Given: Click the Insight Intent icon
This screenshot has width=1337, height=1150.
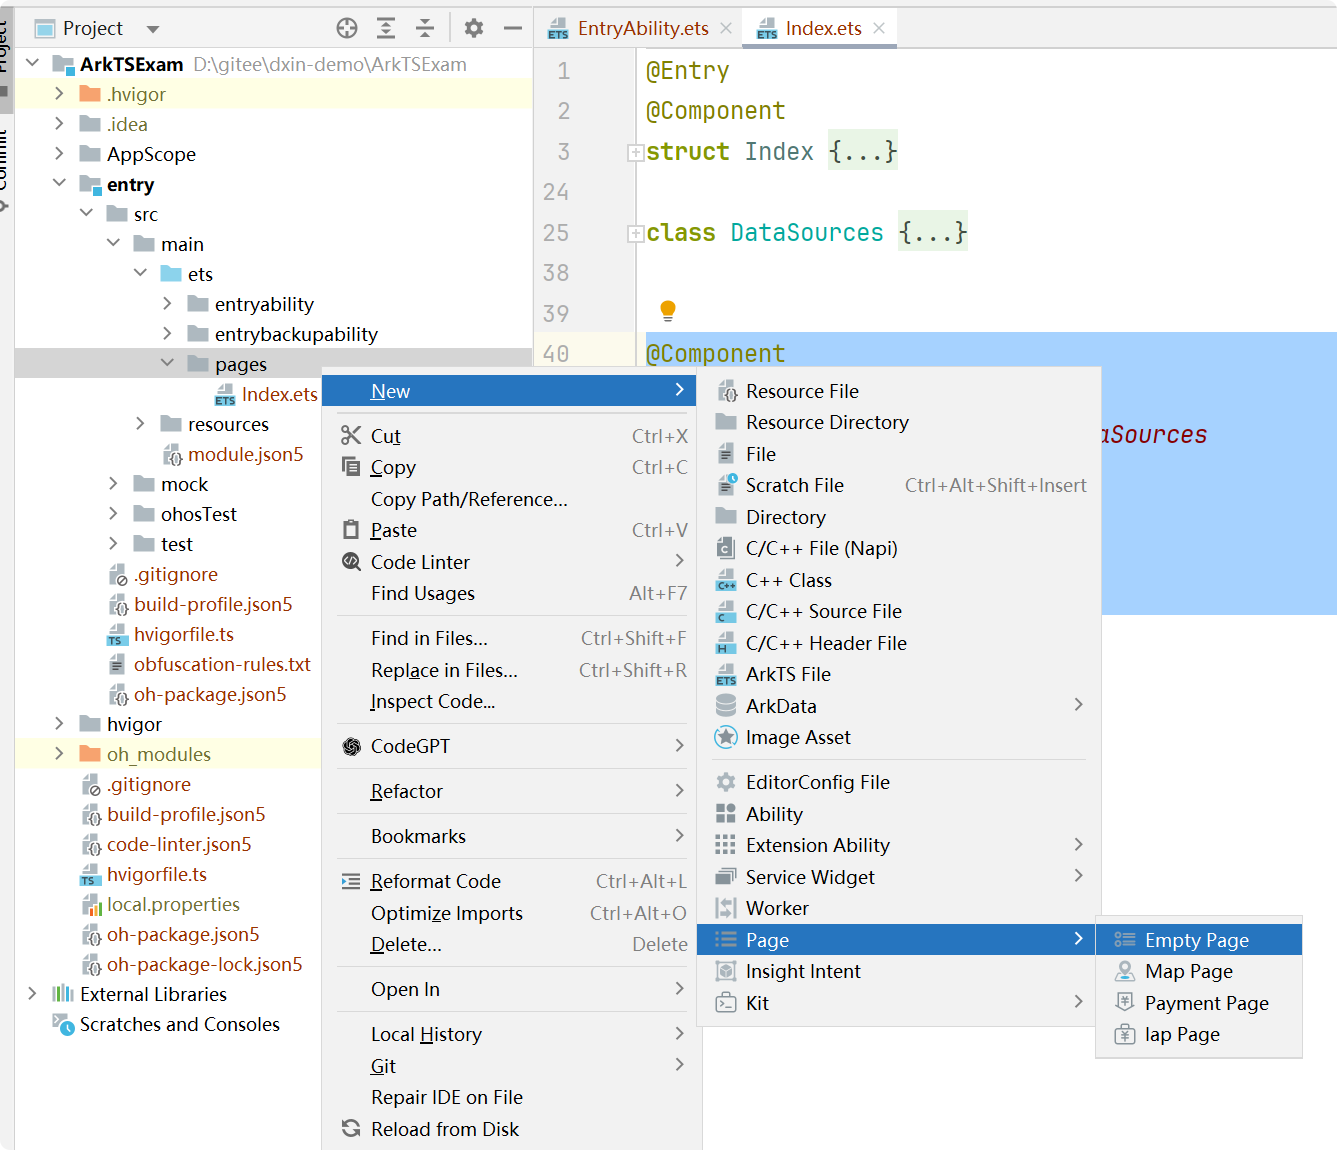Looking at the screenshot, I should pyautogui.click(x=726, y=971).
